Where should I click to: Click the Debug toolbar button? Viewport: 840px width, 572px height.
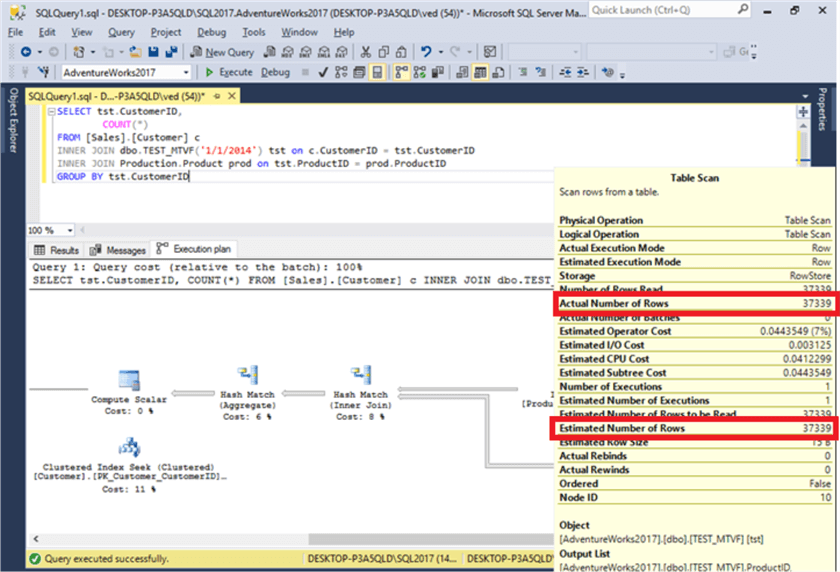pos(275,72)
